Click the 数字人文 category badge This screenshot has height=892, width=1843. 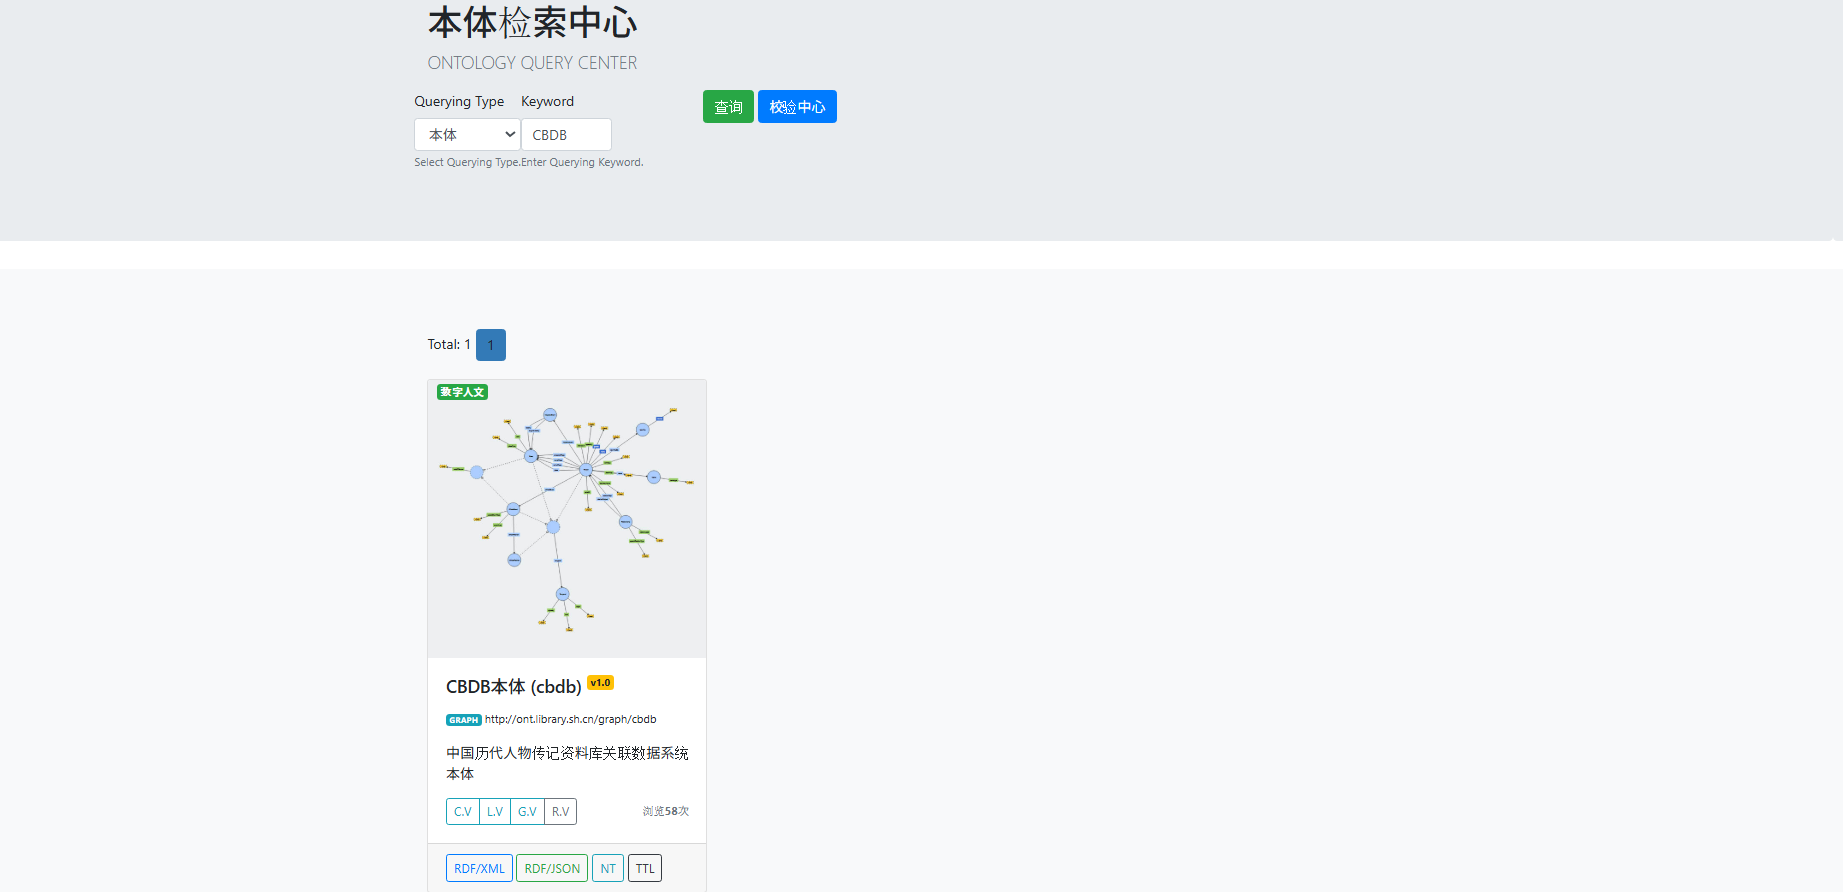(x=462, y=392)
